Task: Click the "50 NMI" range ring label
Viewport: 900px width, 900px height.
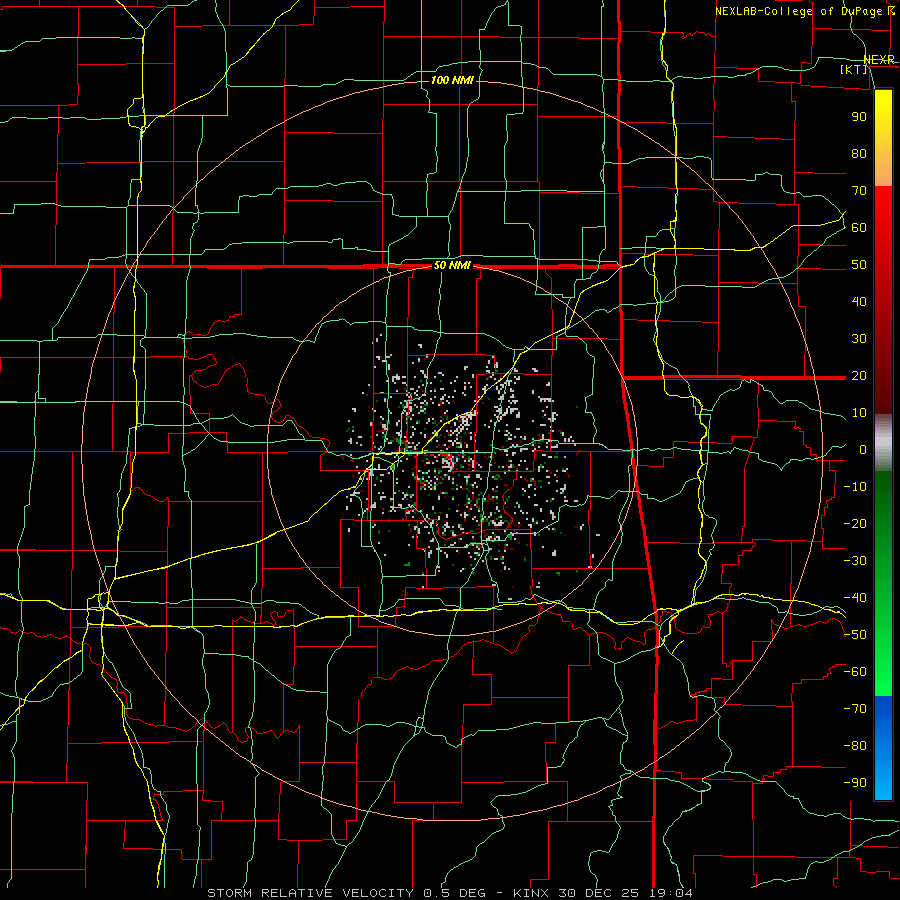Action: point(452,265)
